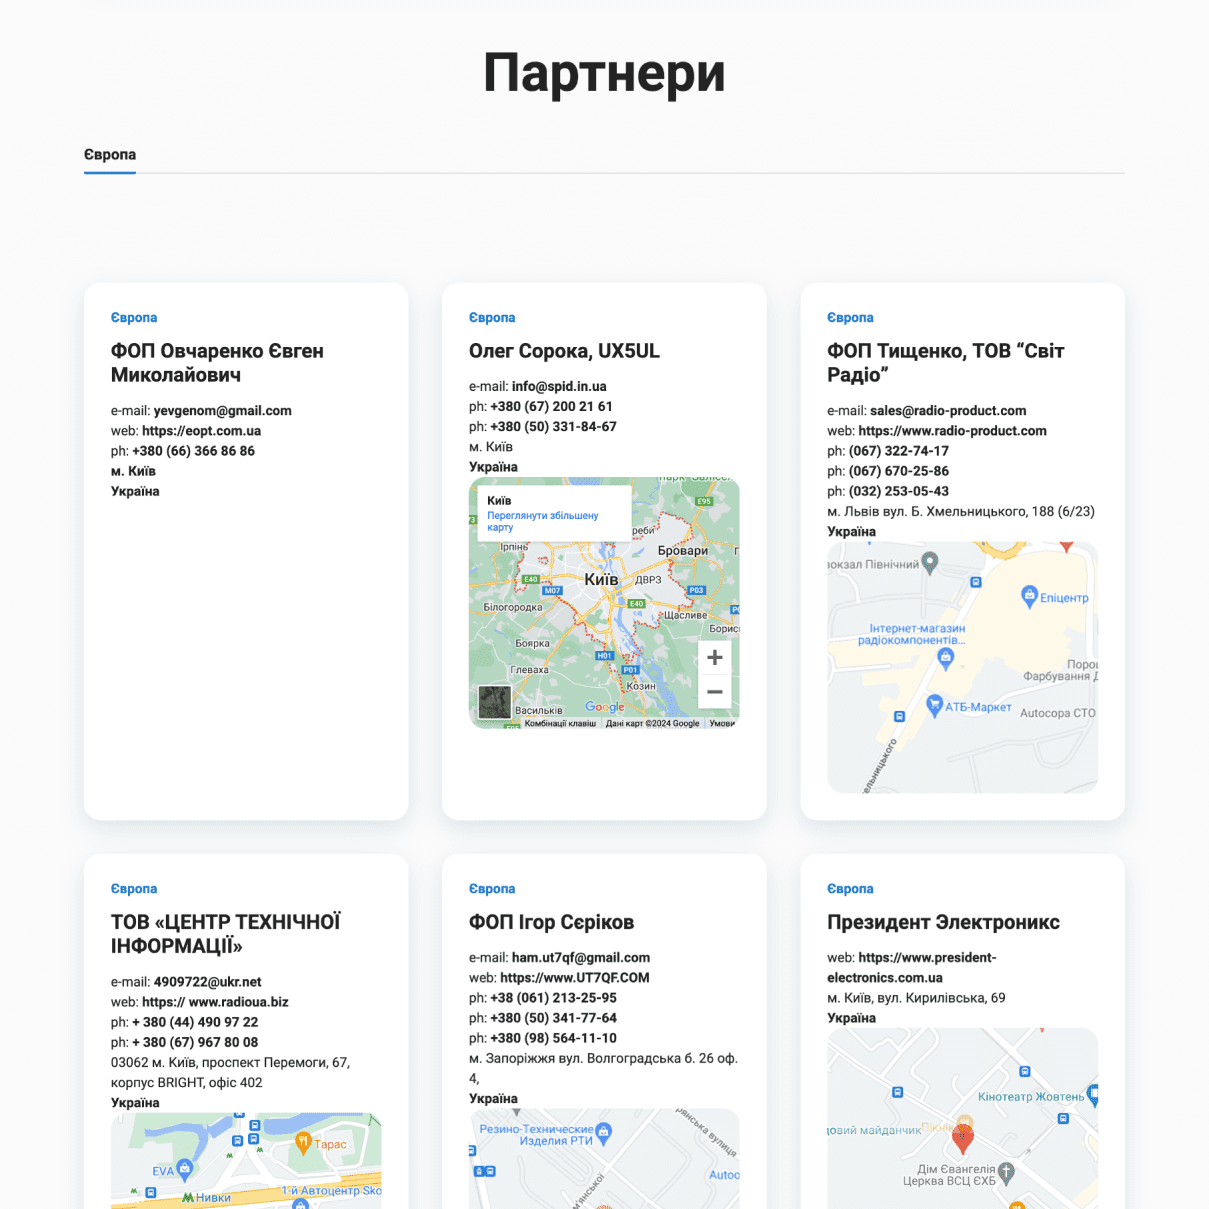The image size is (1209, 1209).
Task: Zoom in on the Kyiv map
Action: [714, 658]
